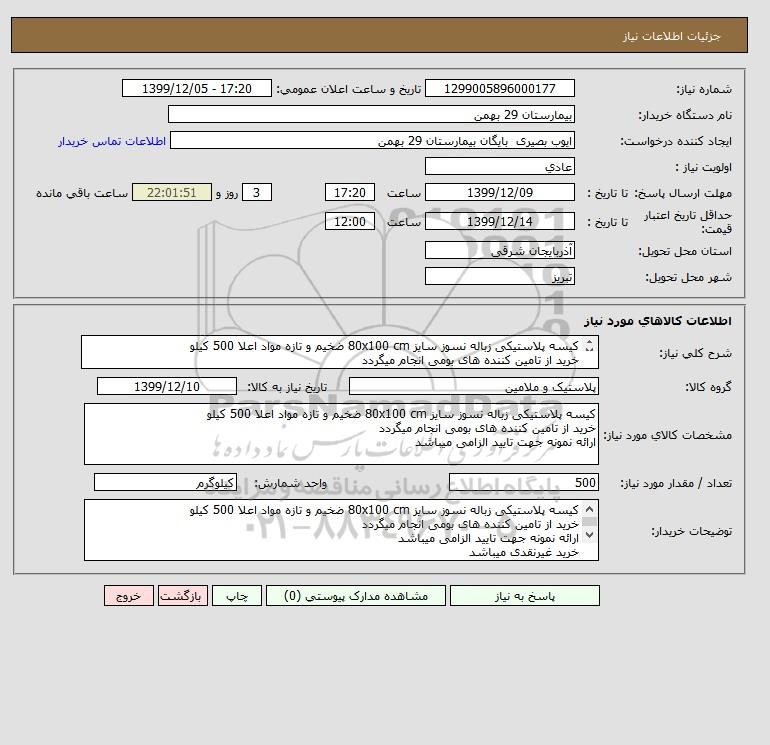Click label ساعت باقی مانده

(x=82, y=193)
